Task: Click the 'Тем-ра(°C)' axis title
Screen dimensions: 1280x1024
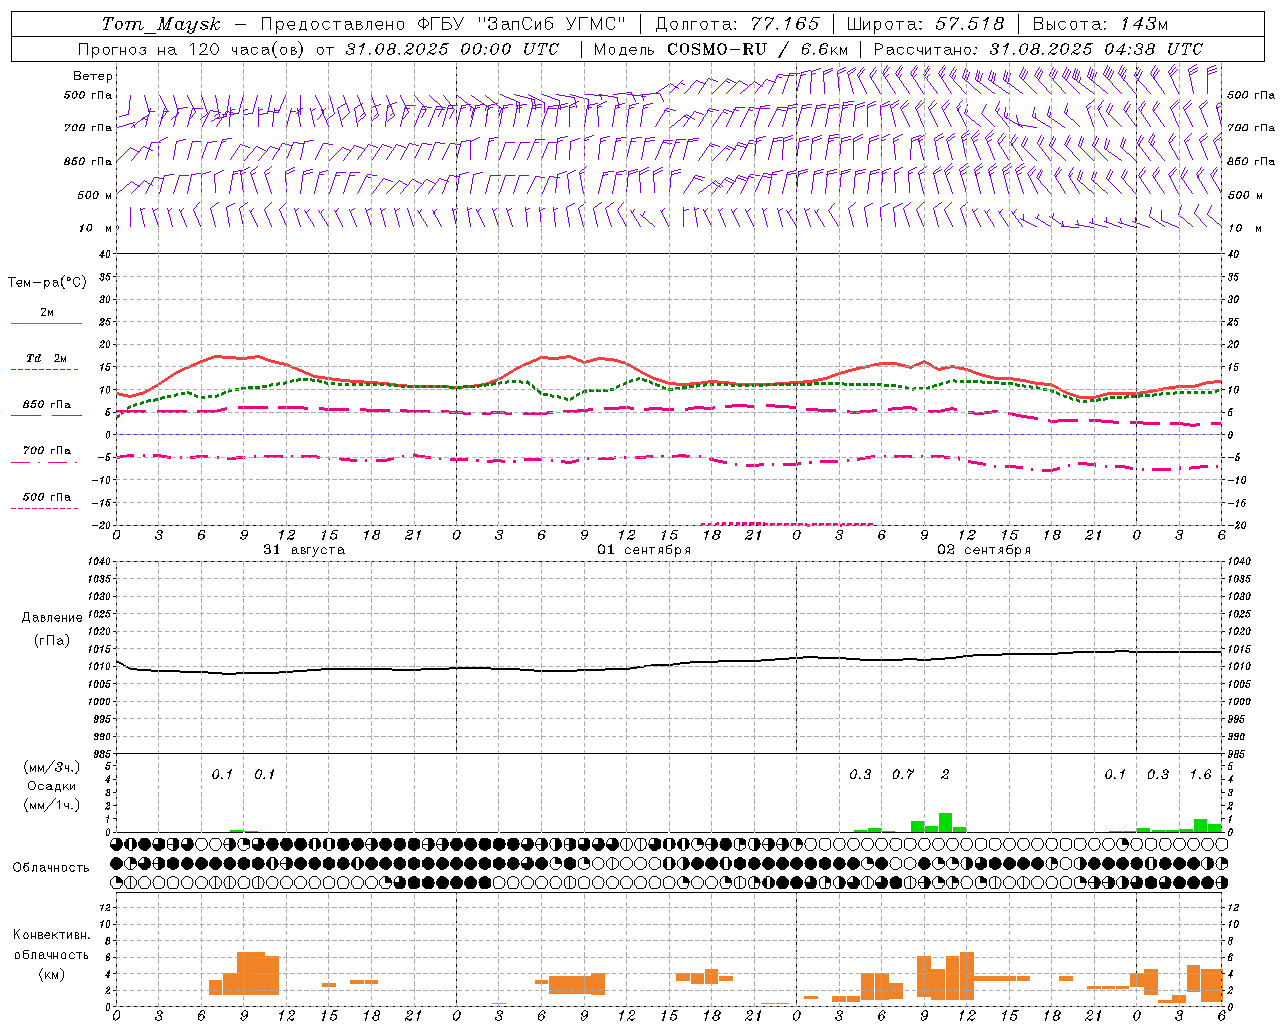Action: [x=47, y=283]
